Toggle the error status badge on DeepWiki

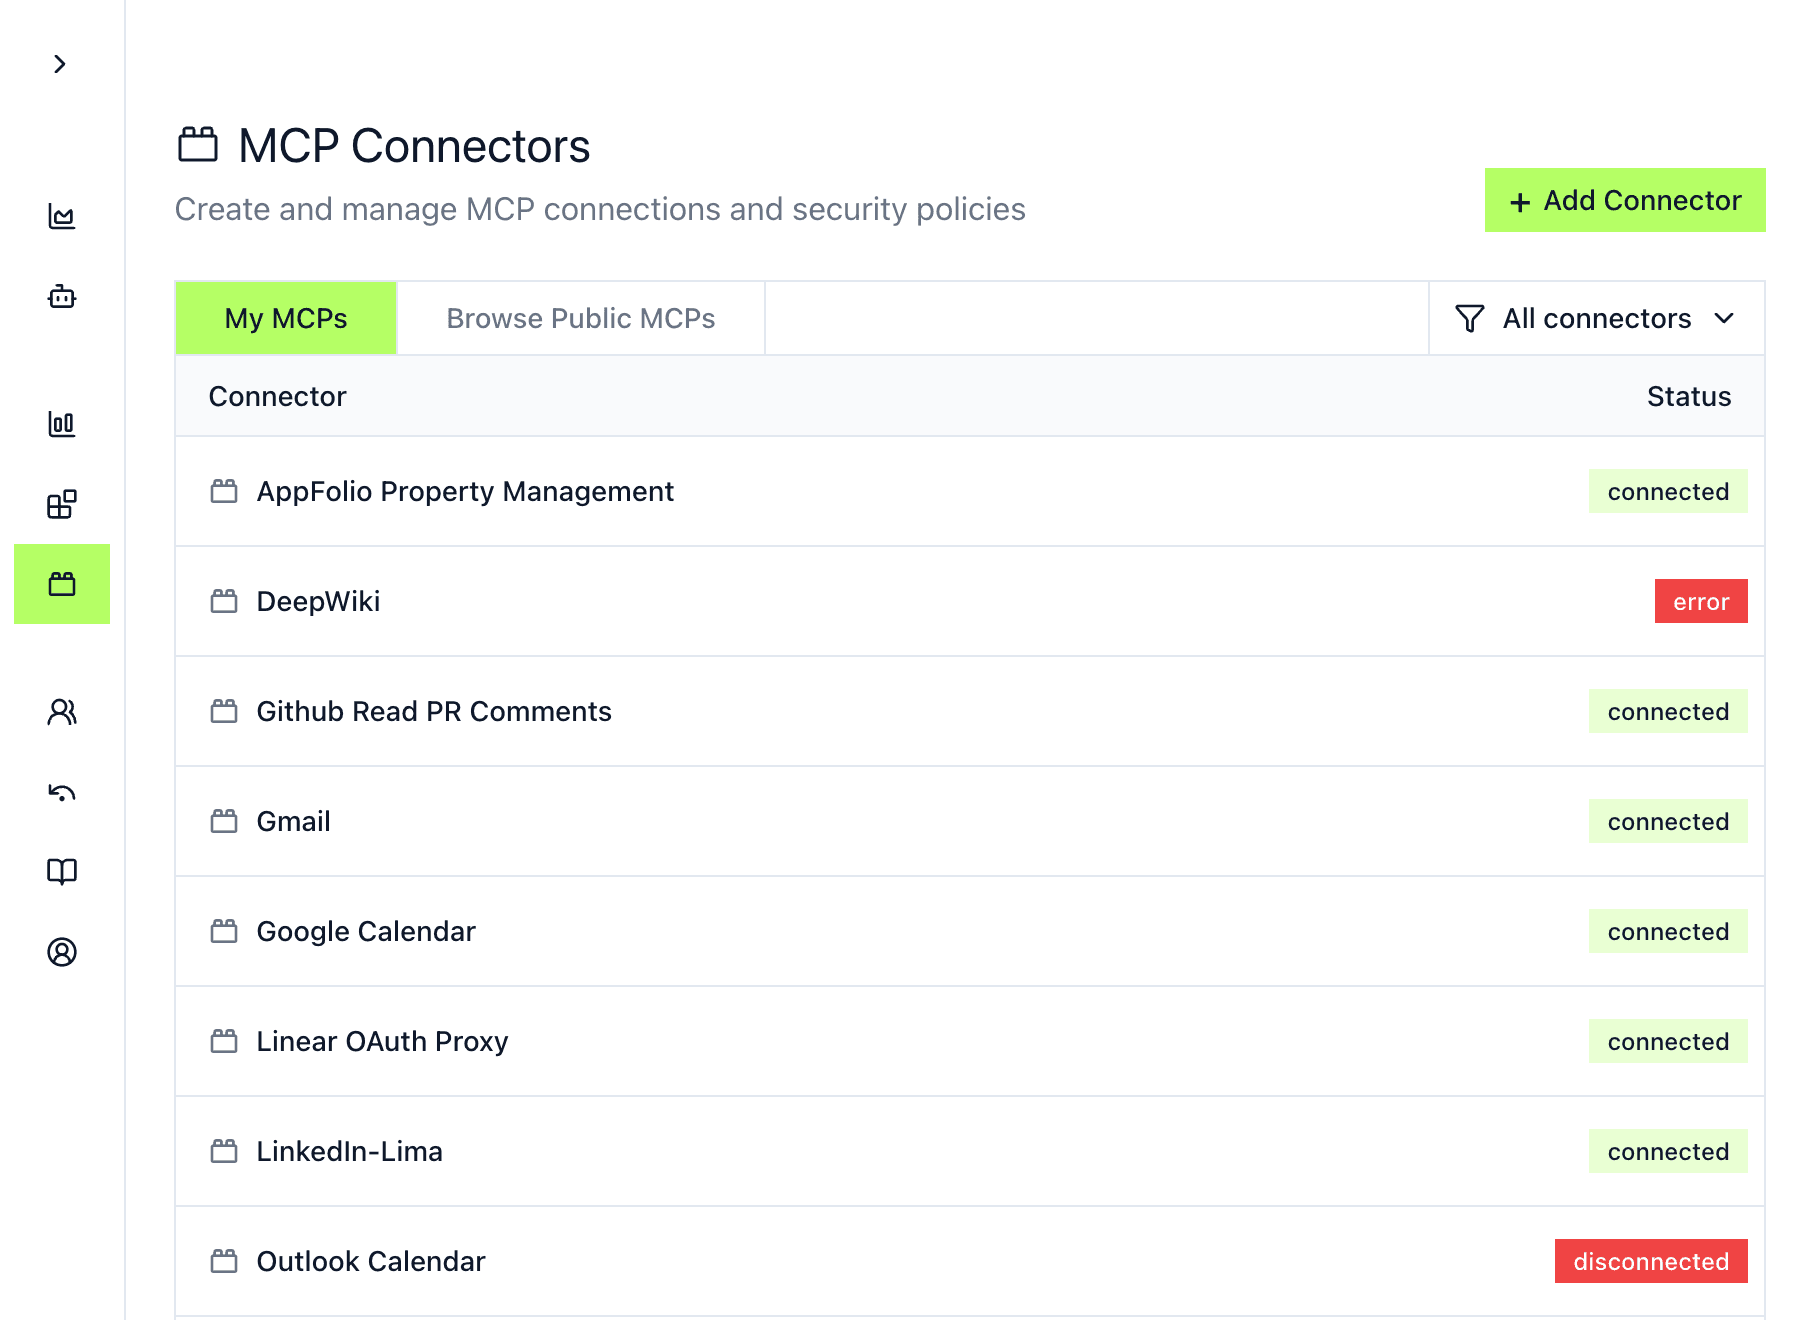[1700, 601]
